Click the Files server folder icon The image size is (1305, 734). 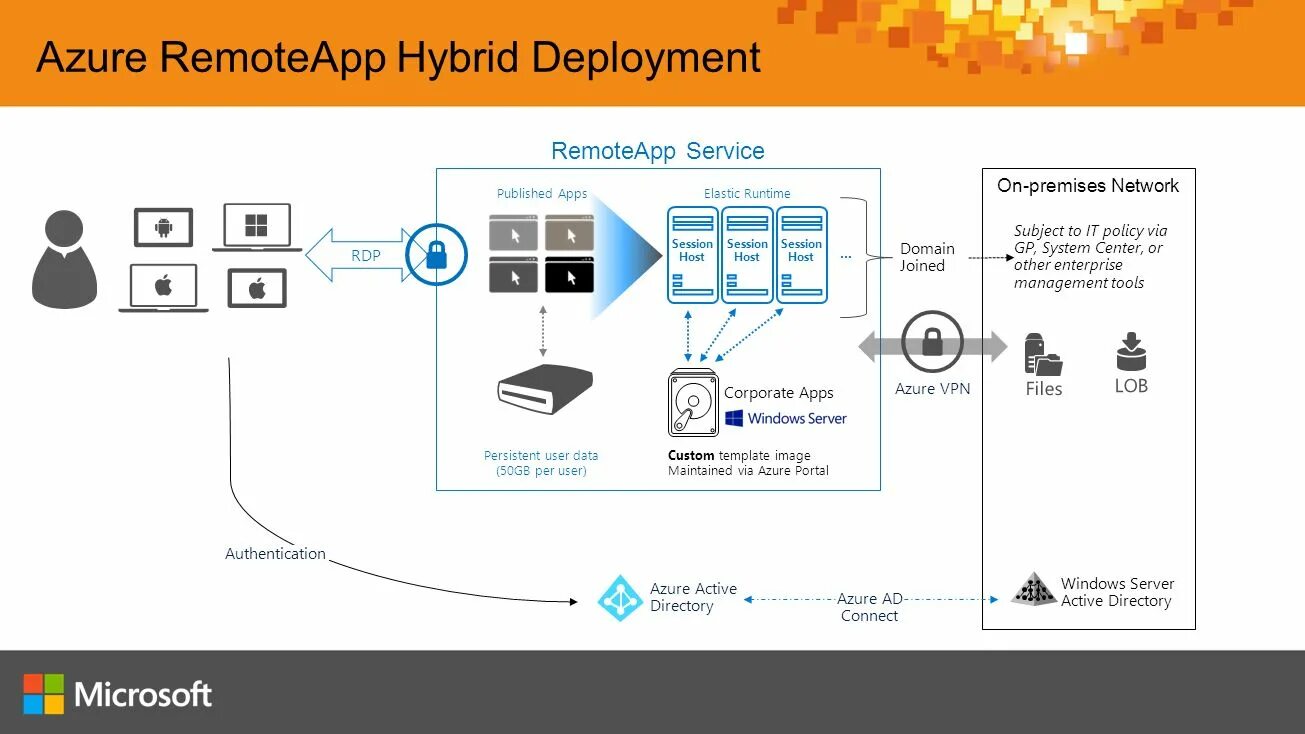pyautogui.click(x=1043, y=354)
